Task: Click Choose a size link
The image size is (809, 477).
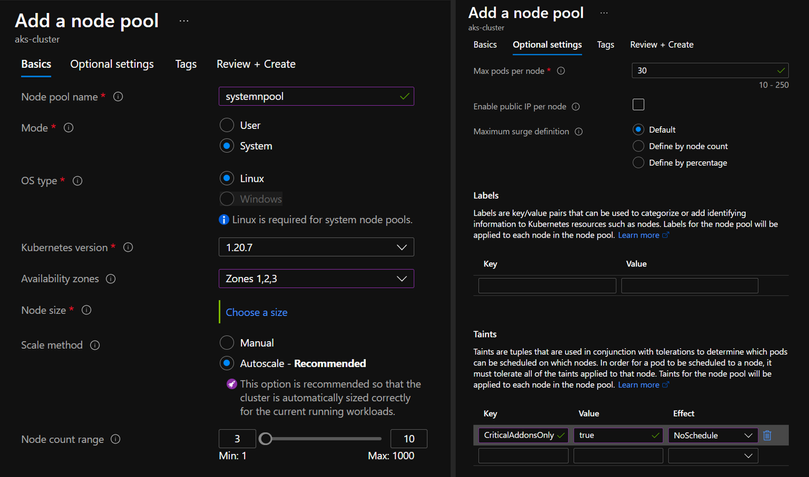Action: point(256,312)
